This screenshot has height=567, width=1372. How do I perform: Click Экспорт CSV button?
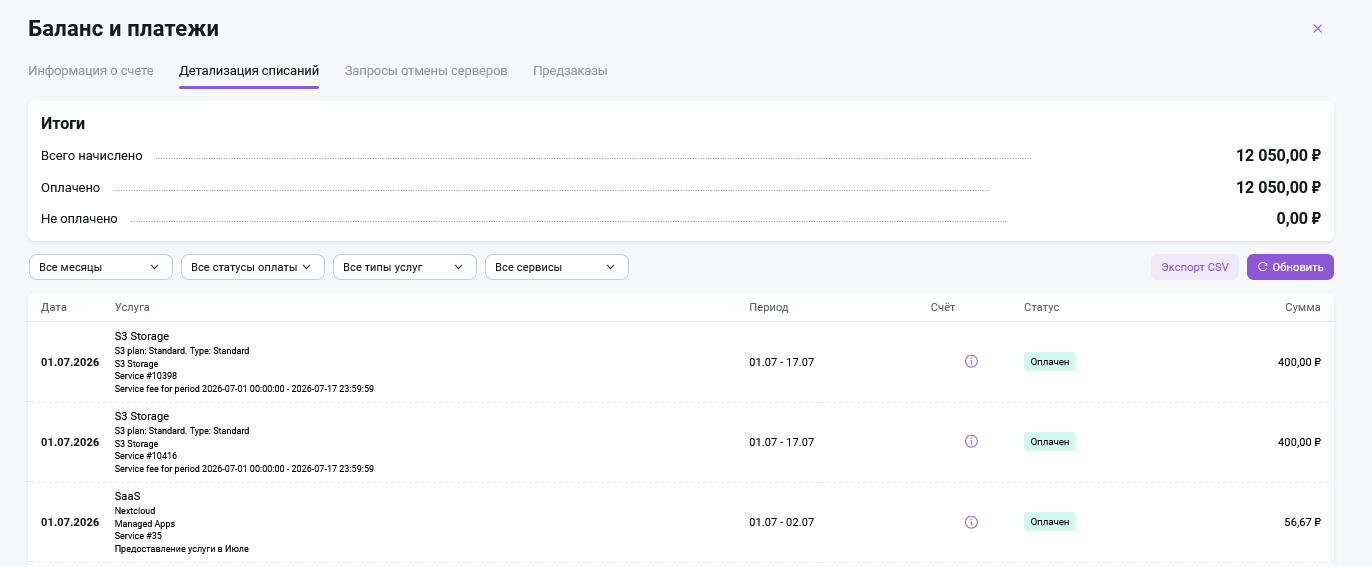pyautogui.click(x=1195, y=267)
